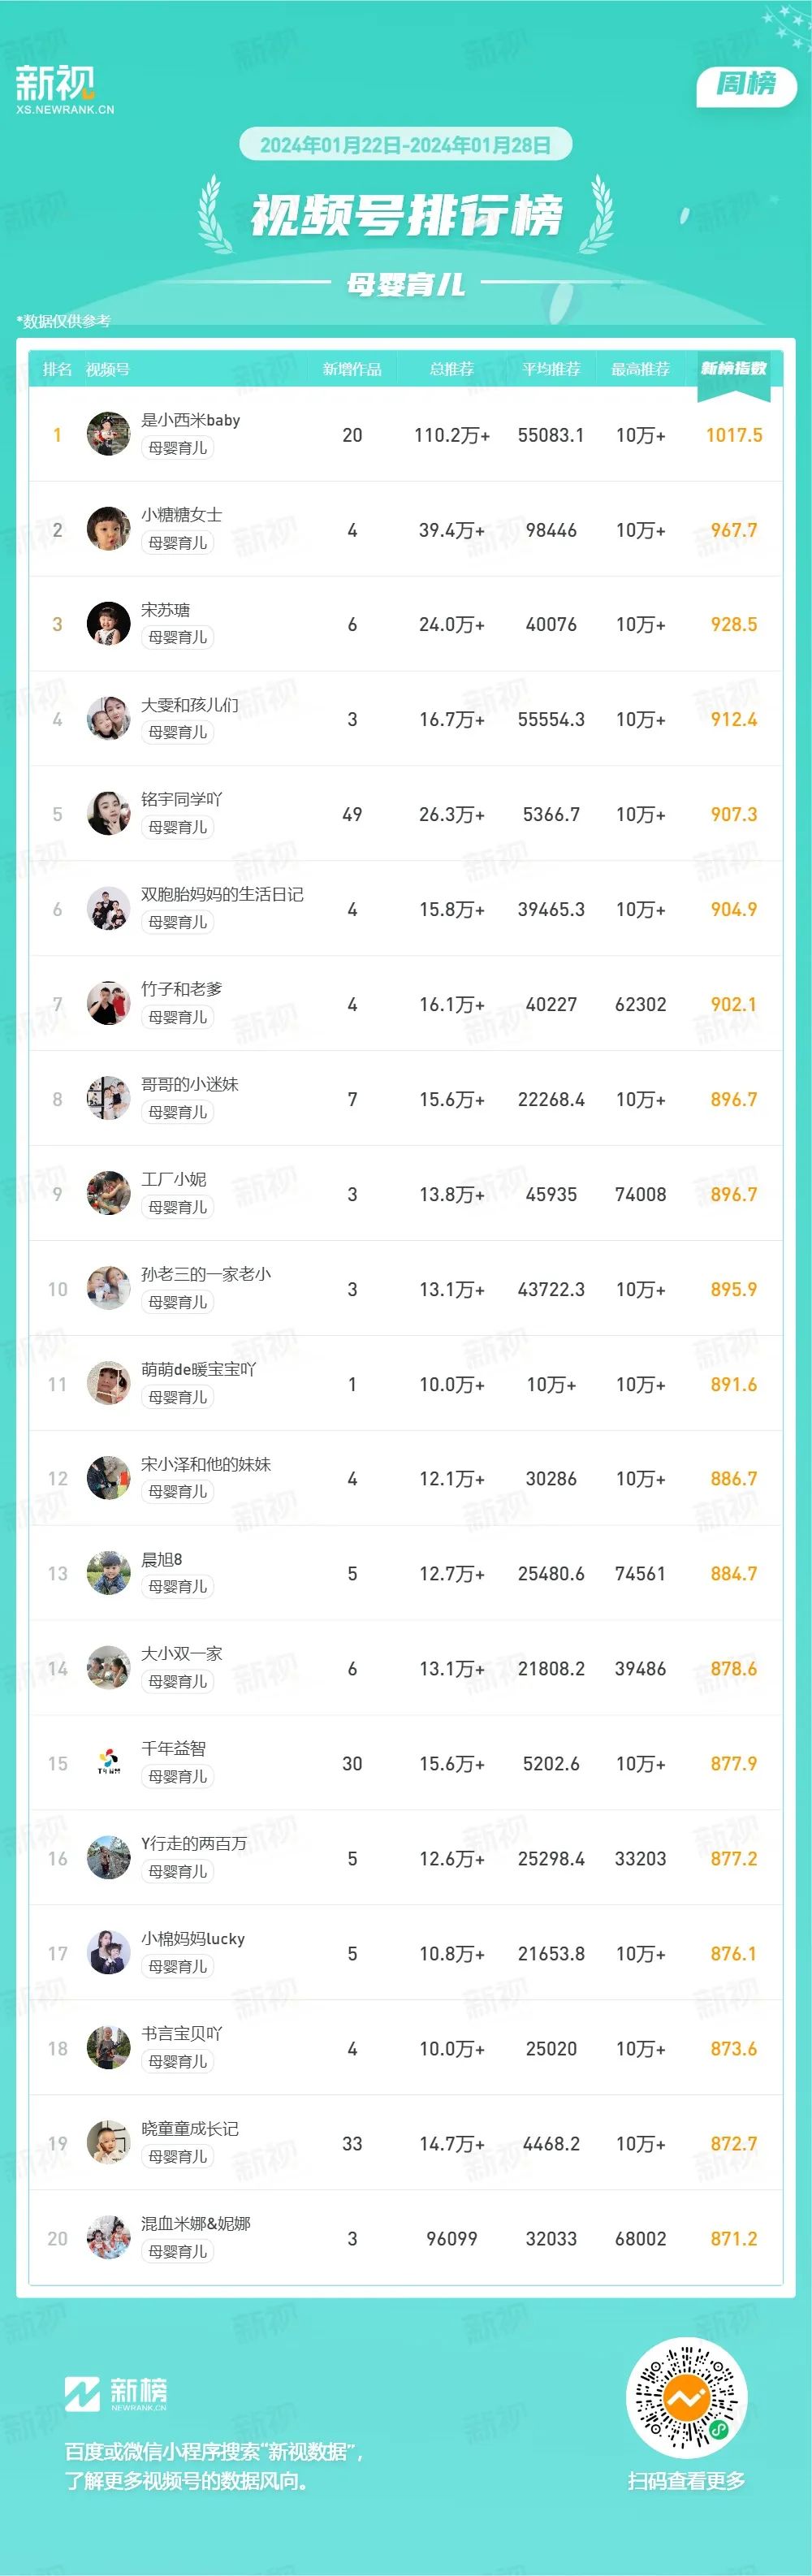Click the 新视 logo at top
Screen dimensions: 812x2576
point(64,89)
